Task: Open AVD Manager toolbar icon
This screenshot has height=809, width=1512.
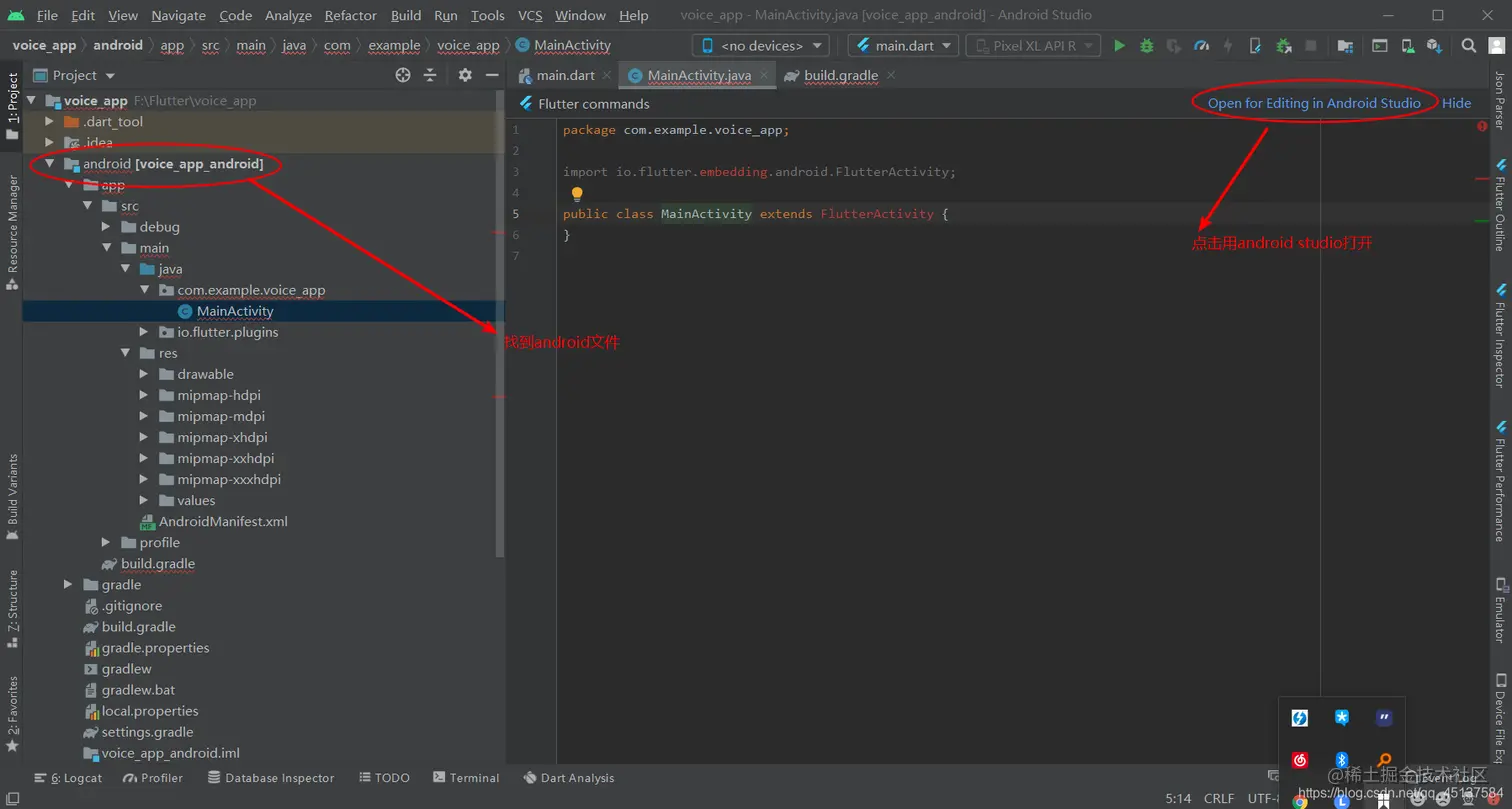Action: coord(1407,45)
